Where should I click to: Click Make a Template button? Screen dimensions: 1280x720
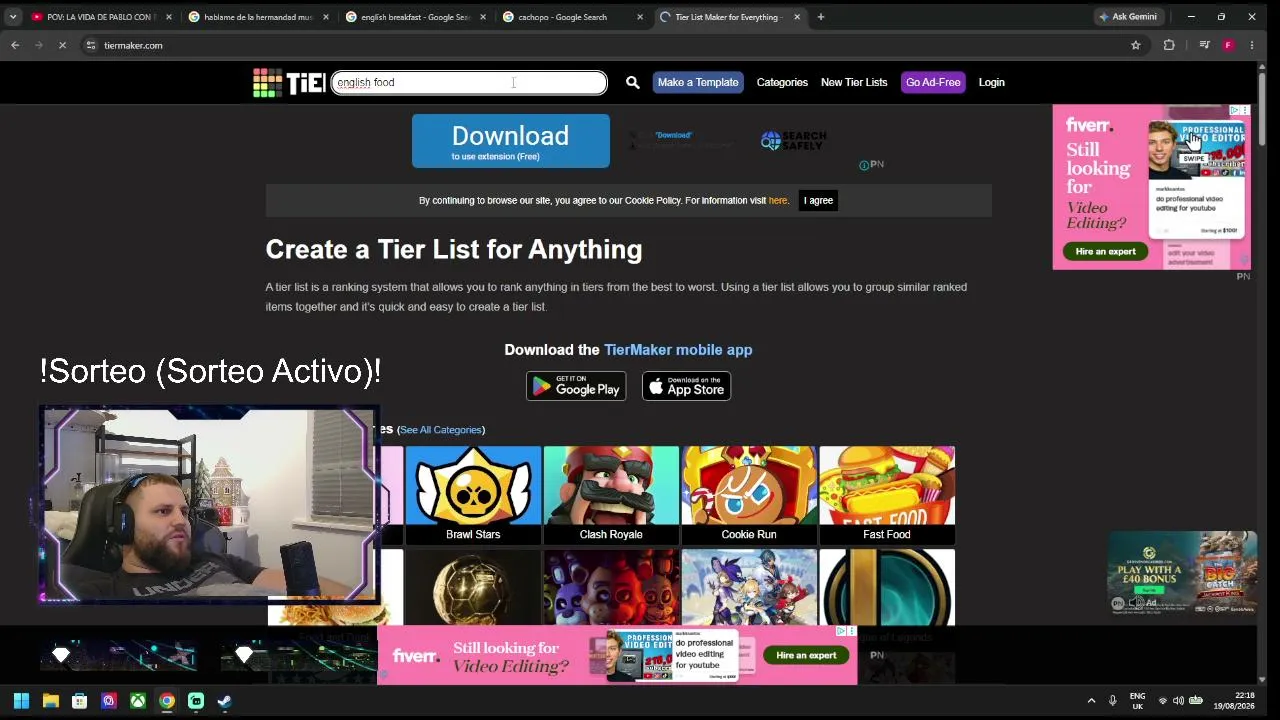[x=698, y=83]
